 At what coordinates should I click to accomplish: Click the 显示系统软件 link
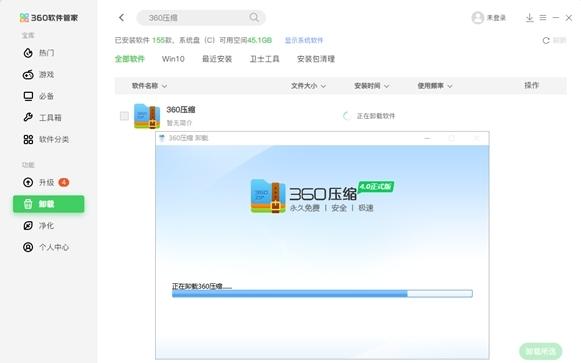pyautogui.click(x=304, y=40)
